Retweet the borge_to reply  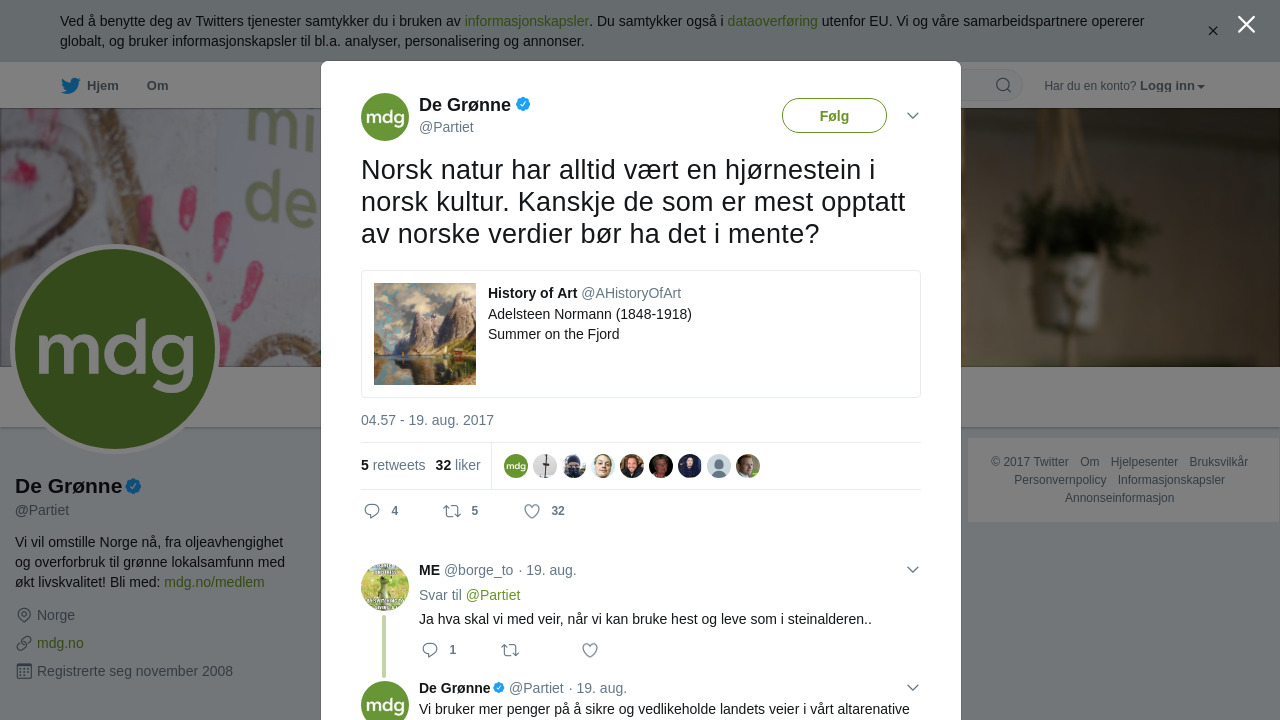point(510,650)
